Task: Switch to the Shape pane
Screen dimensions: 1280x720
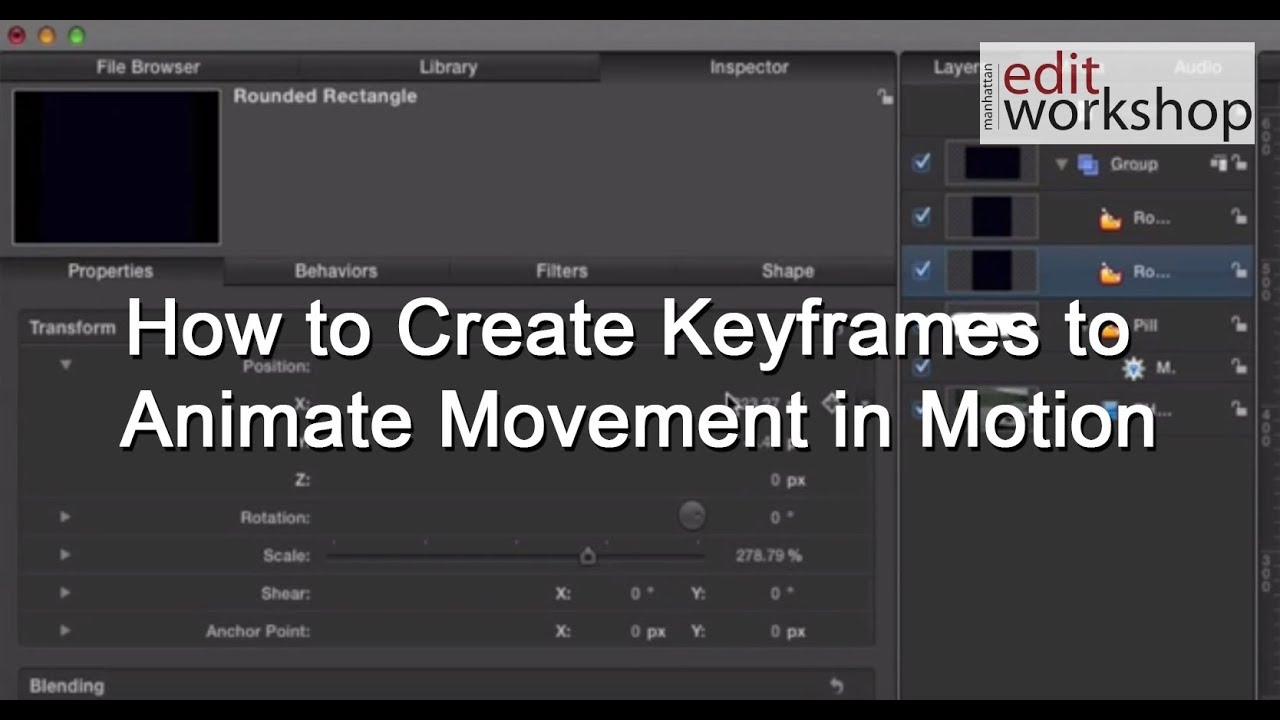Action: tap(788, 271)
